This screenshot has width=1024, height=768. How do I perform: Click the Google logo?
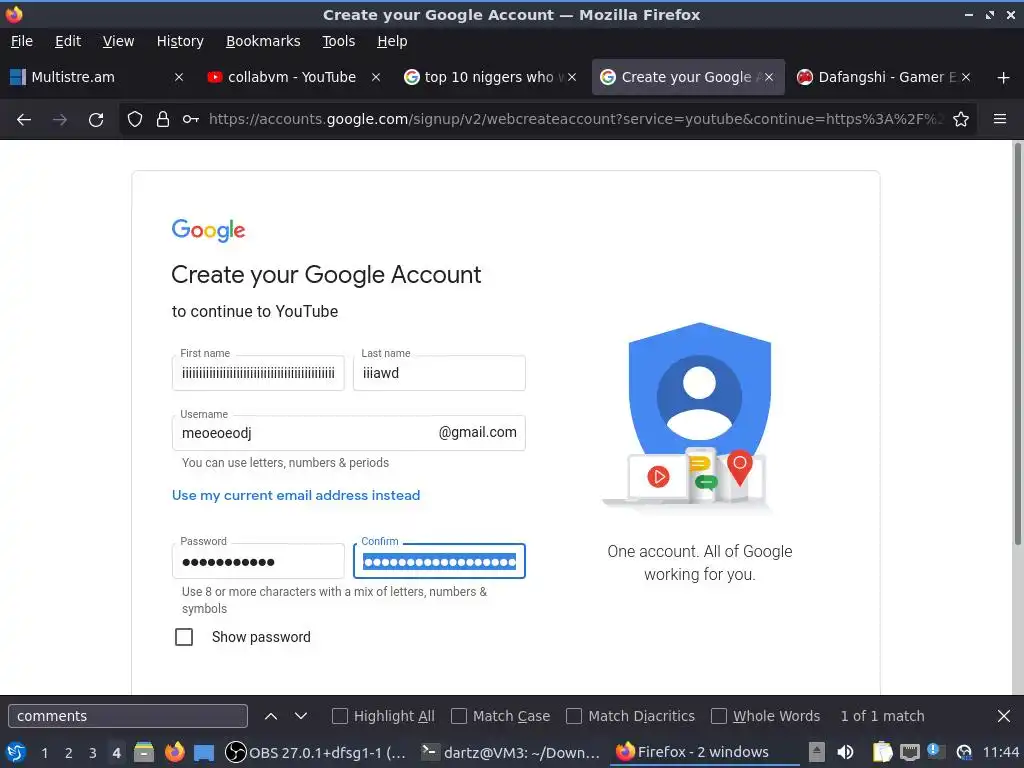tap(208, 230)
